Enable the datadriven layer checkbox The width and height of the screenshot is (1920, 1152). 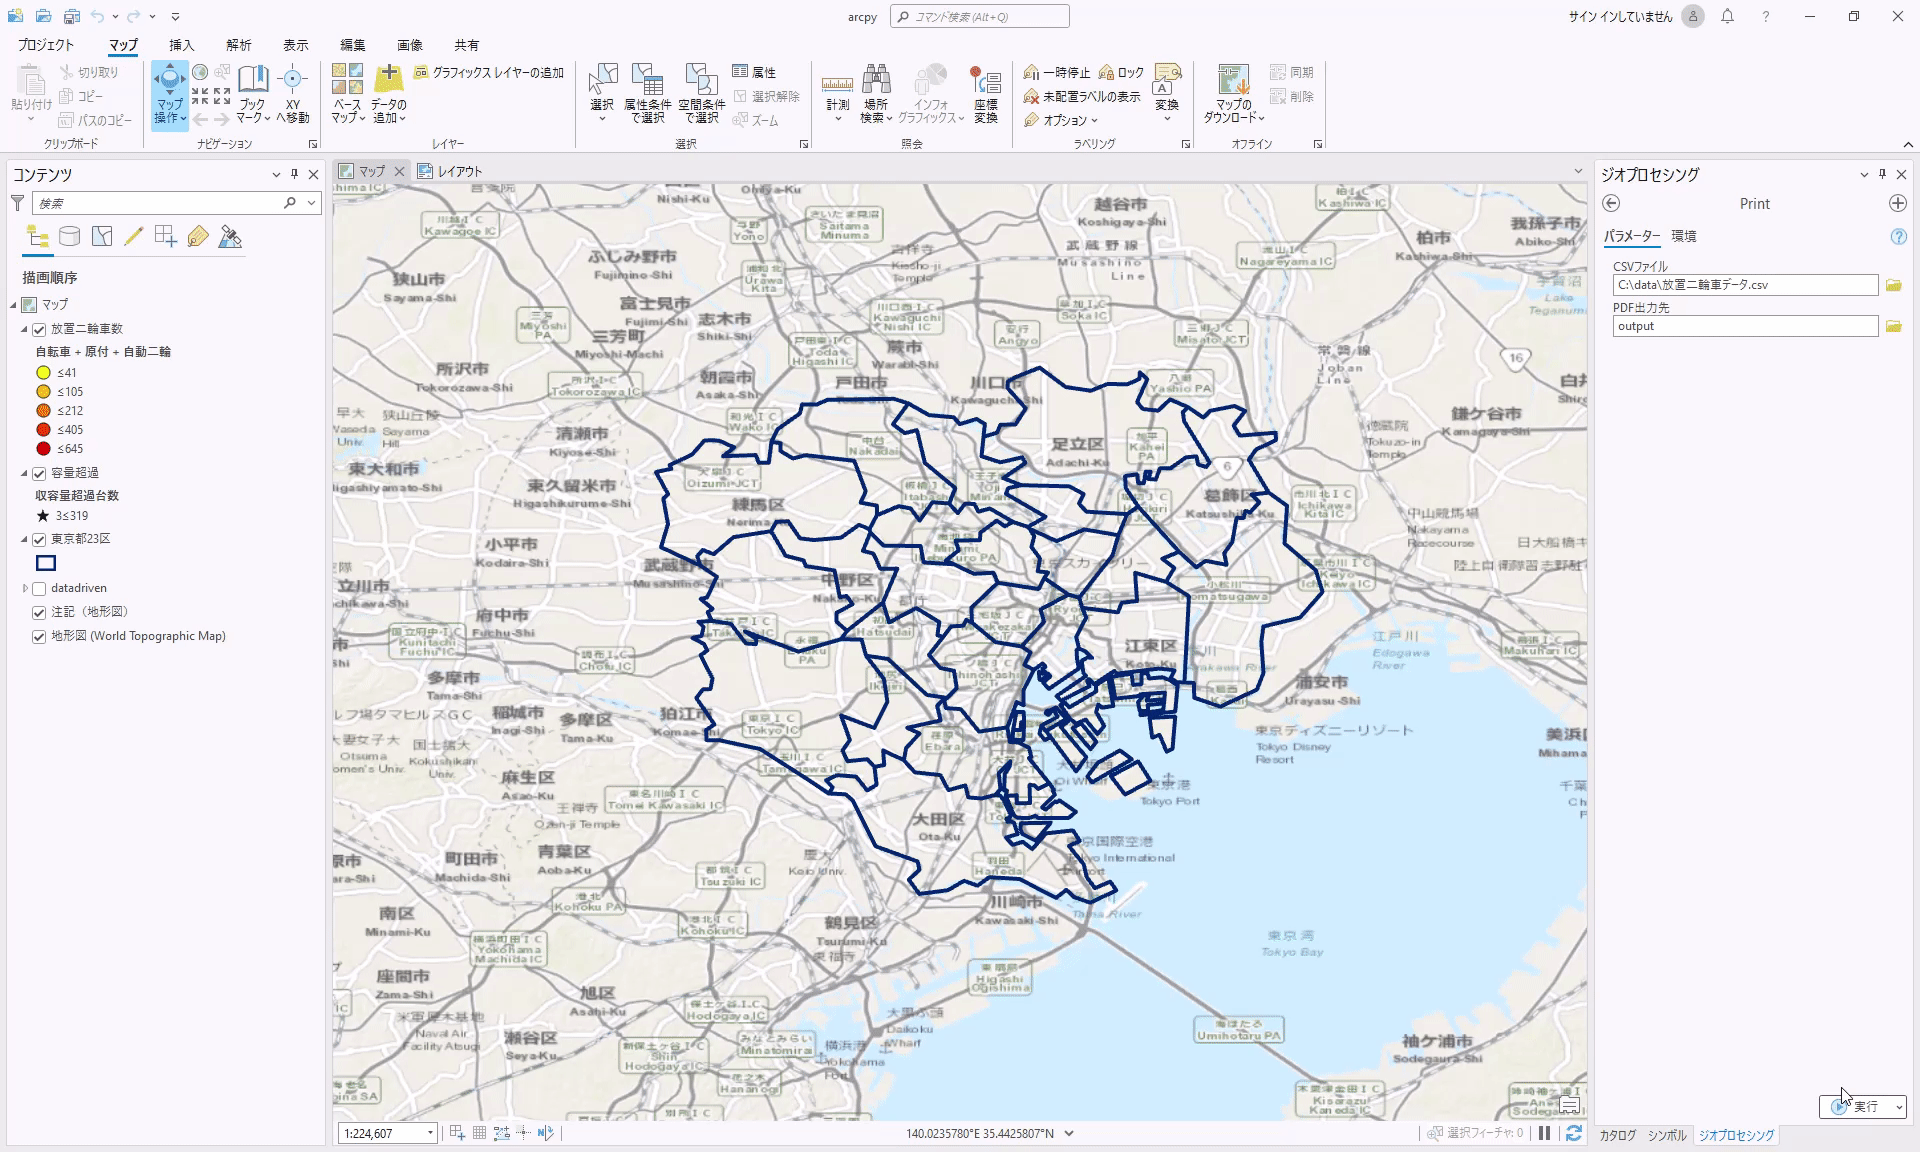[x=40, y=588]
